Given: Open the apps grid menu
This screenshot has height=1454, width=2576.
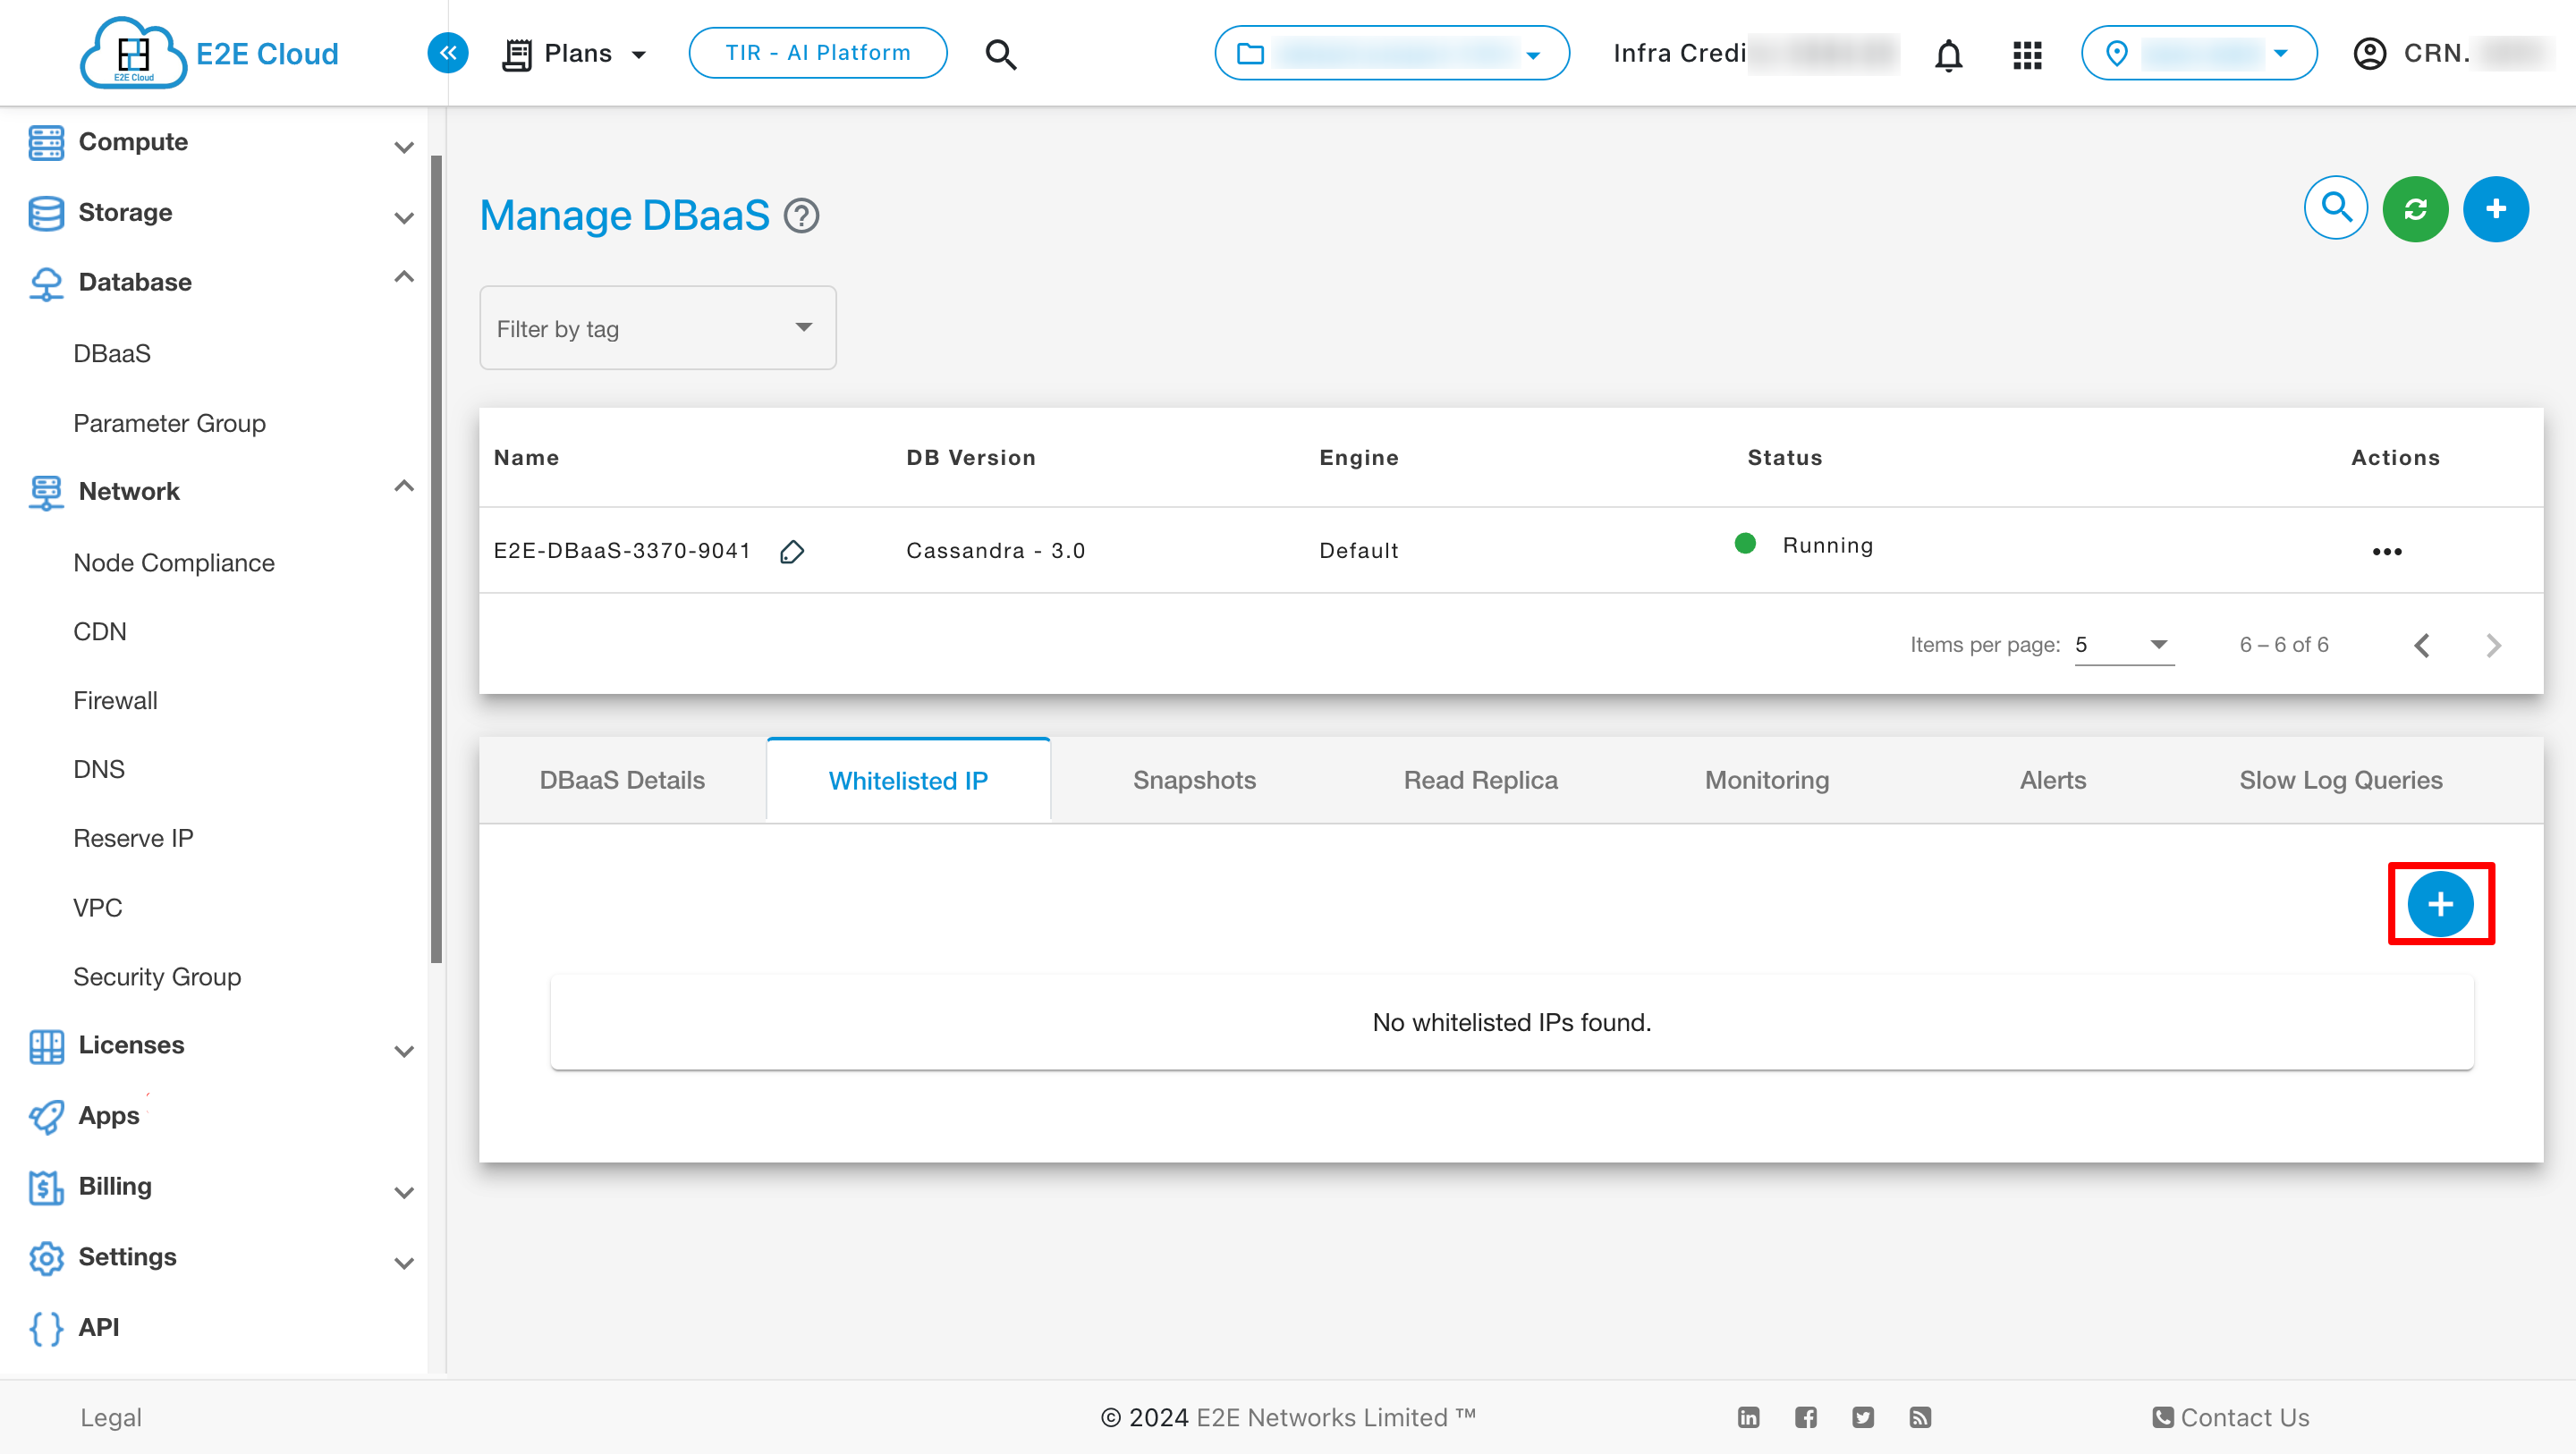Looking at the screenshot, I should click(x=2027, y=54).
